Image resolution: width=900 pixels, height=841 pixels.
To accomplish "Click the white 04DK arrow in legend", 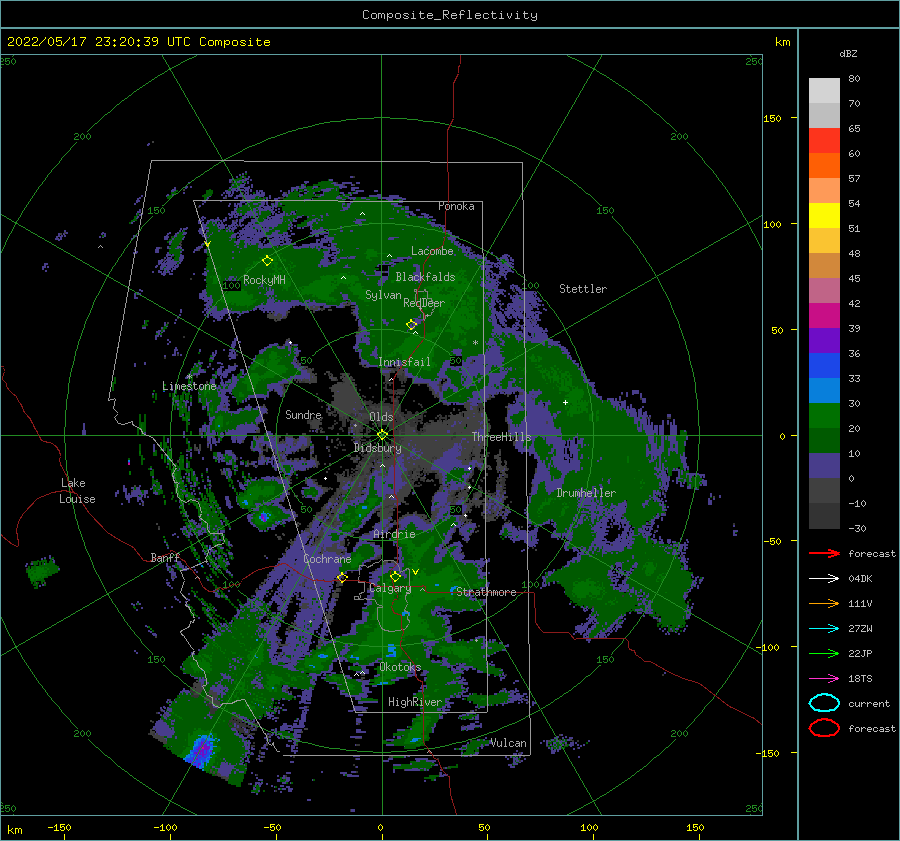I will click(824, 578).
